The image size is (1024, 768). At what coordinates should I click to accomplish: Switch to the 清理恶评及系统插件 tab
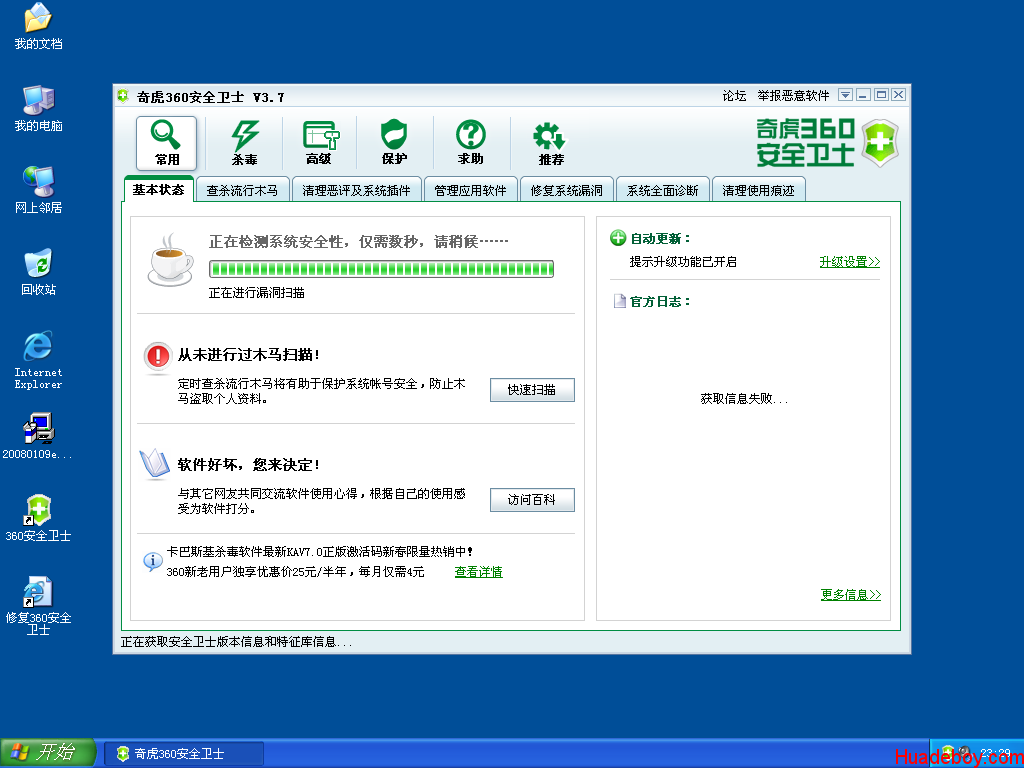(x=357, y=190)
